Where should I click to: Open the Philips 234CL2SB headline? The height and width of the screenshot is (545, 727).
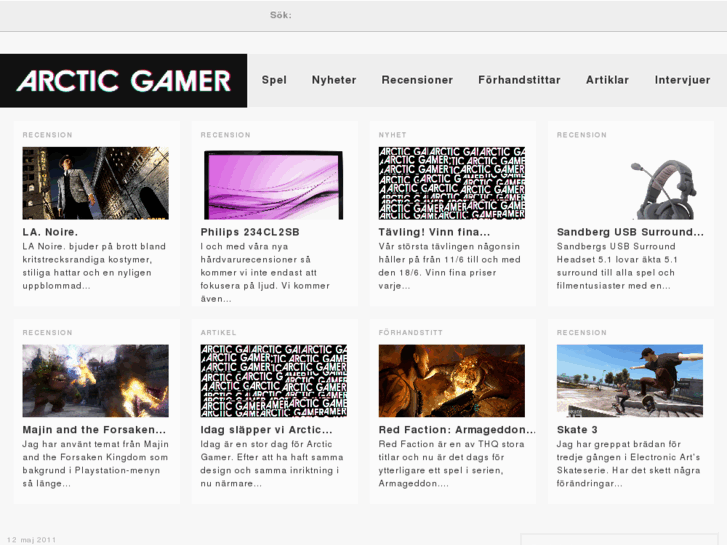coord(250,232)
